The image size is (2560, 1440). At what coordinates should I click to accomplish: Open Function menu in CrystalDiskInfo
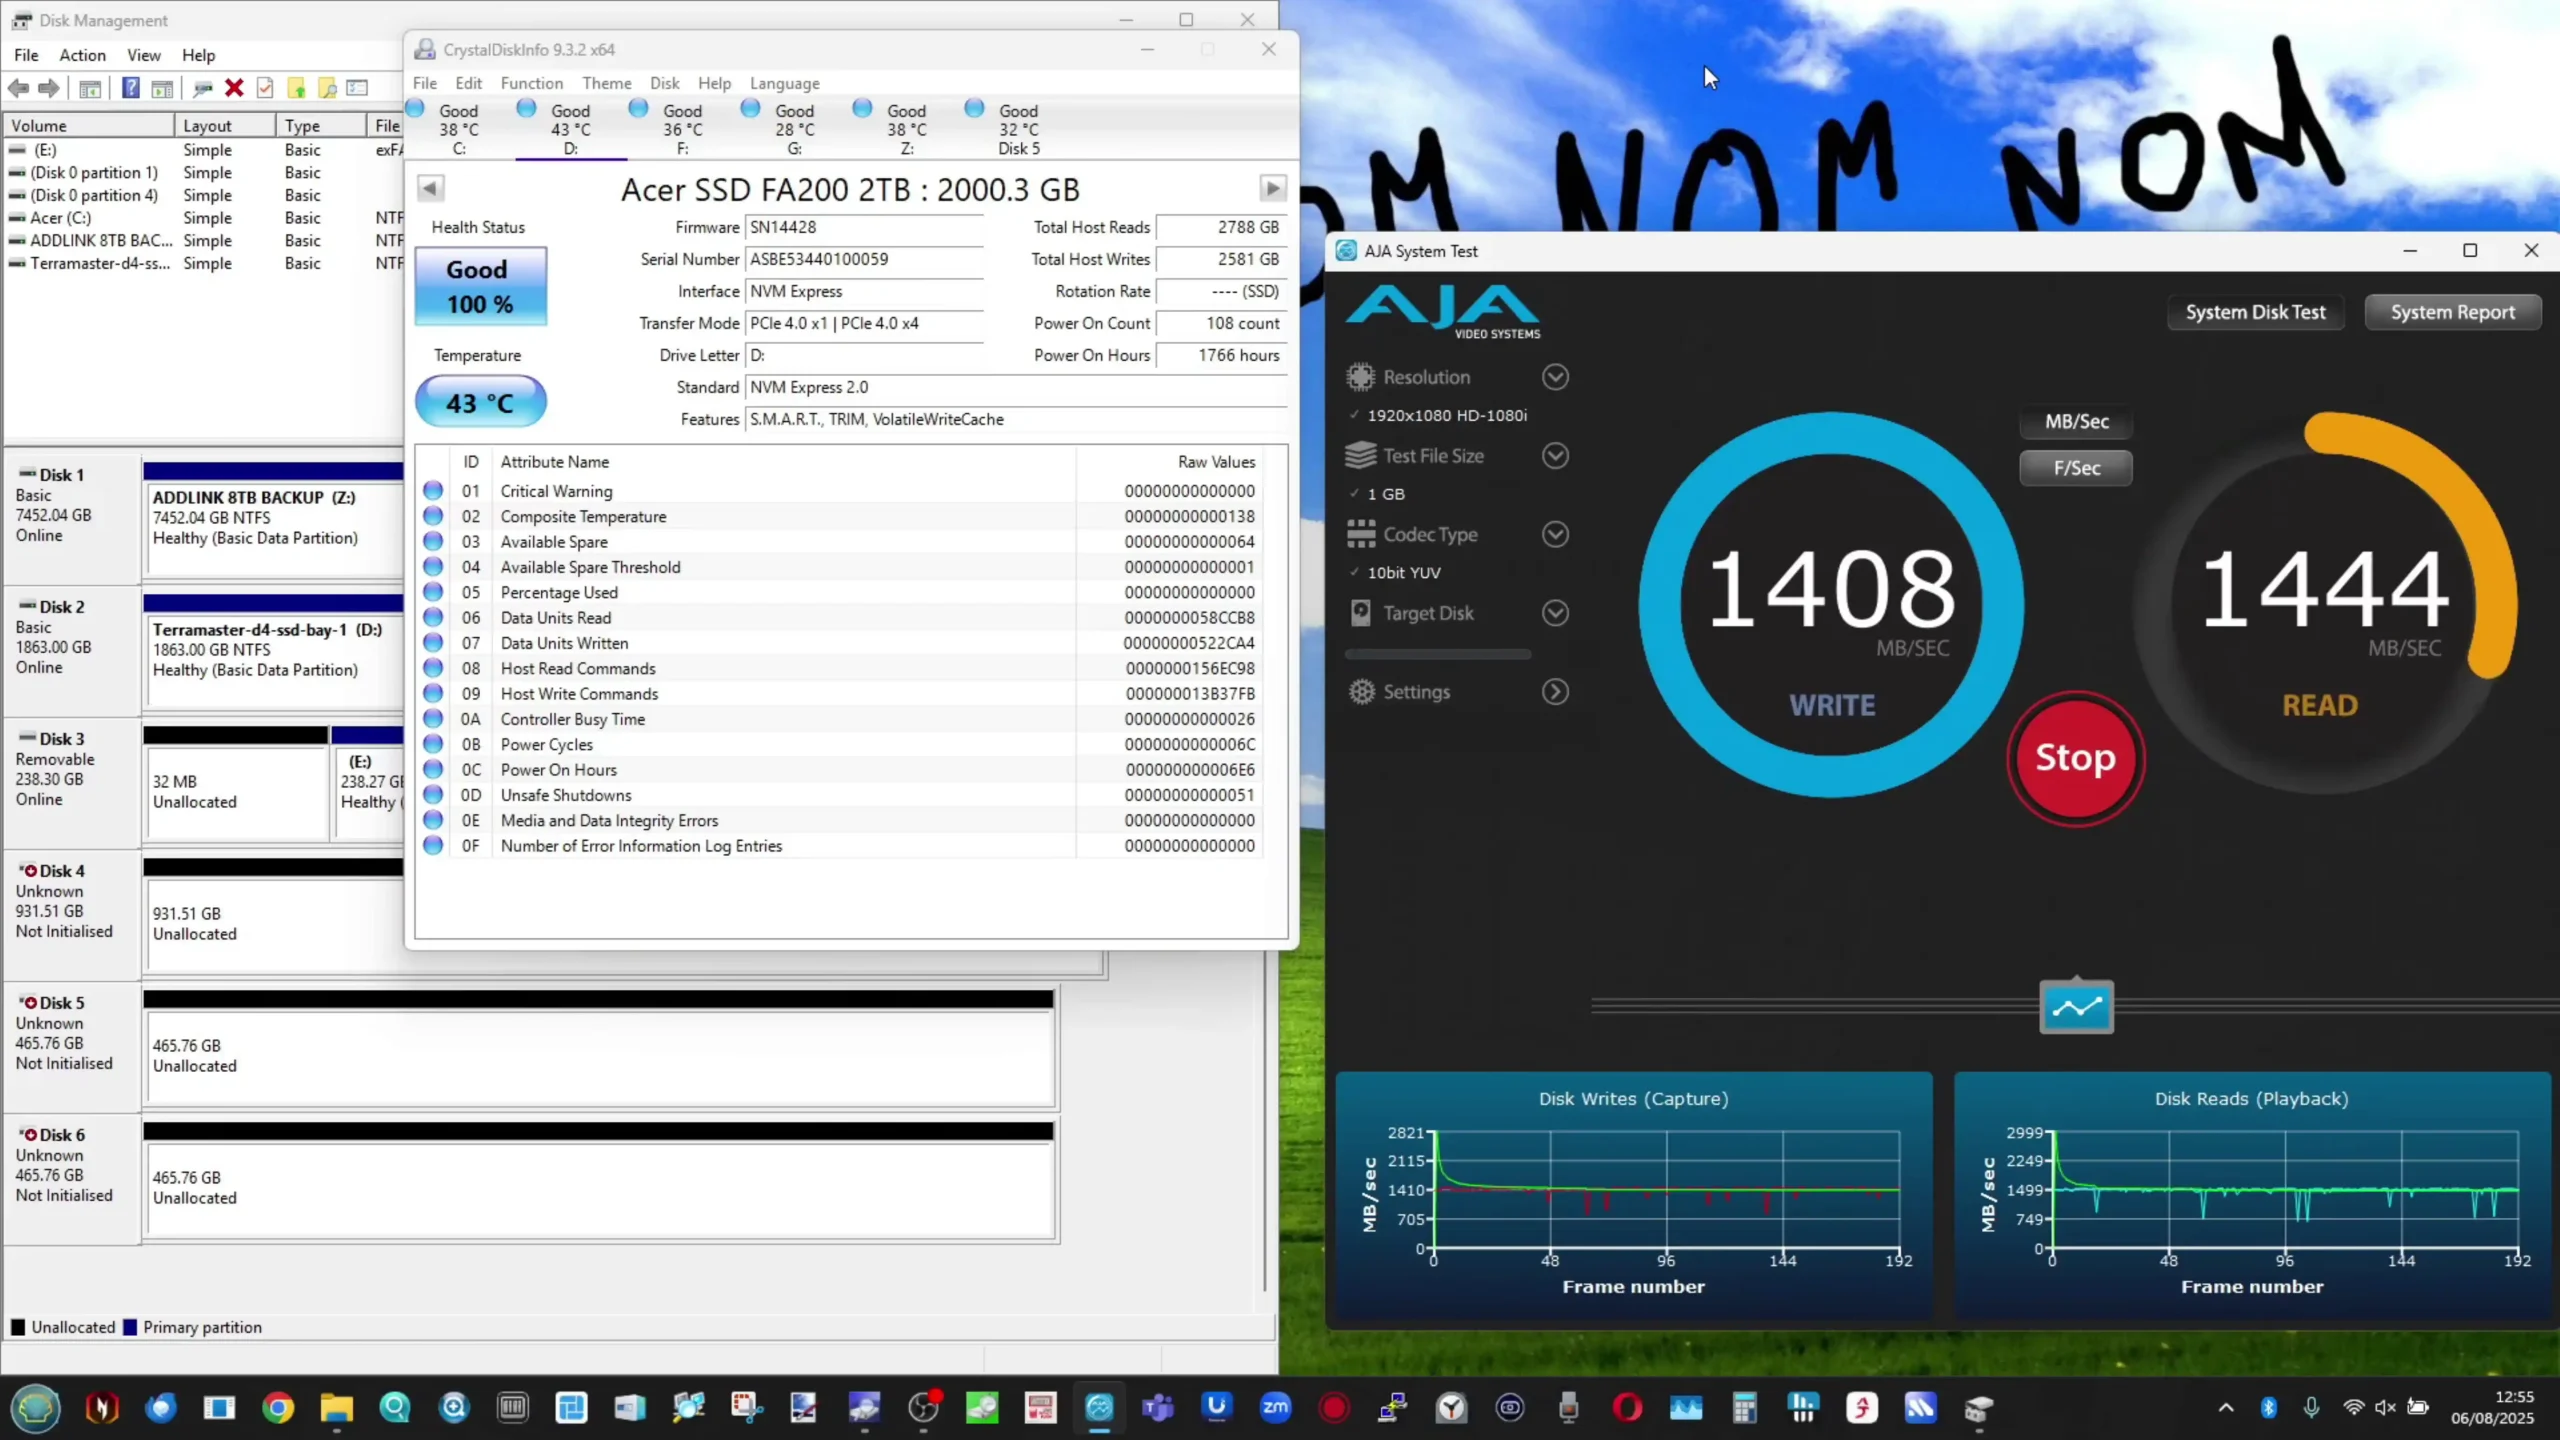tap(531, 83)
